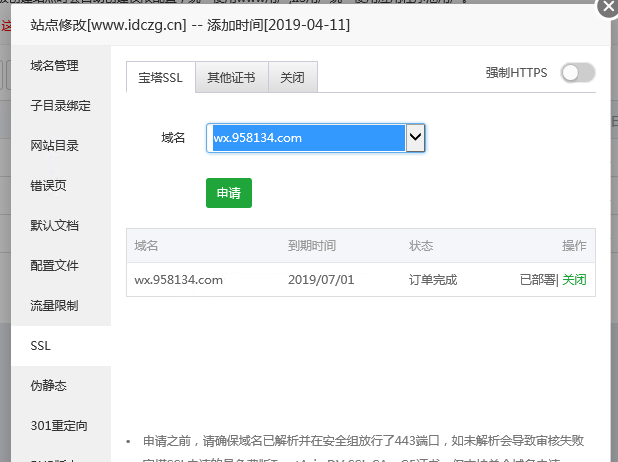Open 默认文档 in the sidebar
The width and height of the screenshot is (618, 462).
pos(55,226)
